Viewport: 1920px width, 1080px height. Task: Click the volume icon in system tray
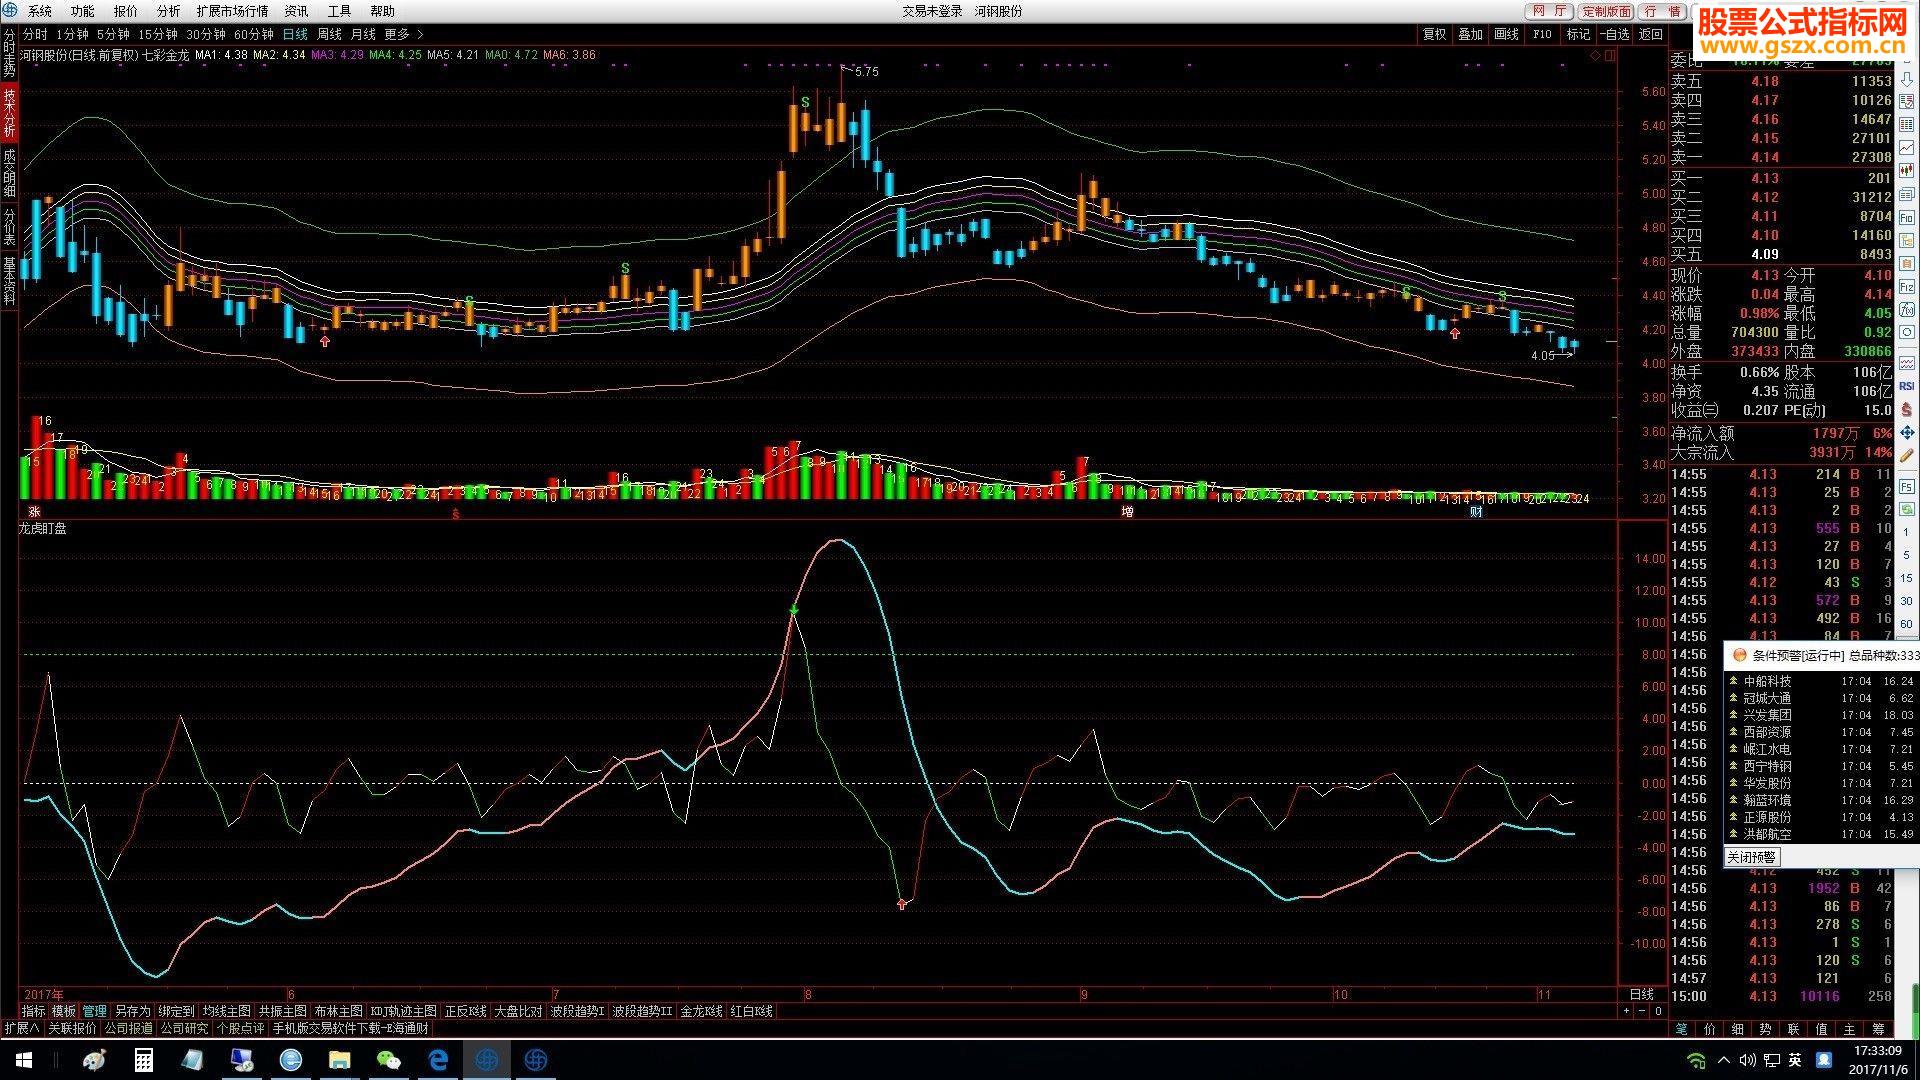[1748, 1060]
